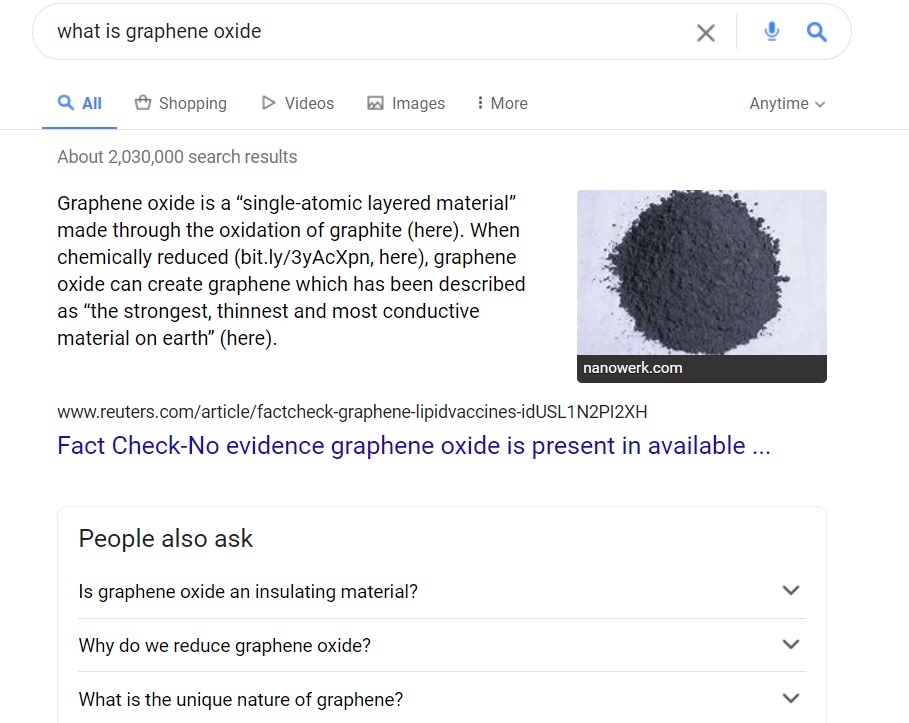Viewport: 909px width, 723px height.
Task: Start voice search with the microphone icon
Action: (x=771, y=32)
